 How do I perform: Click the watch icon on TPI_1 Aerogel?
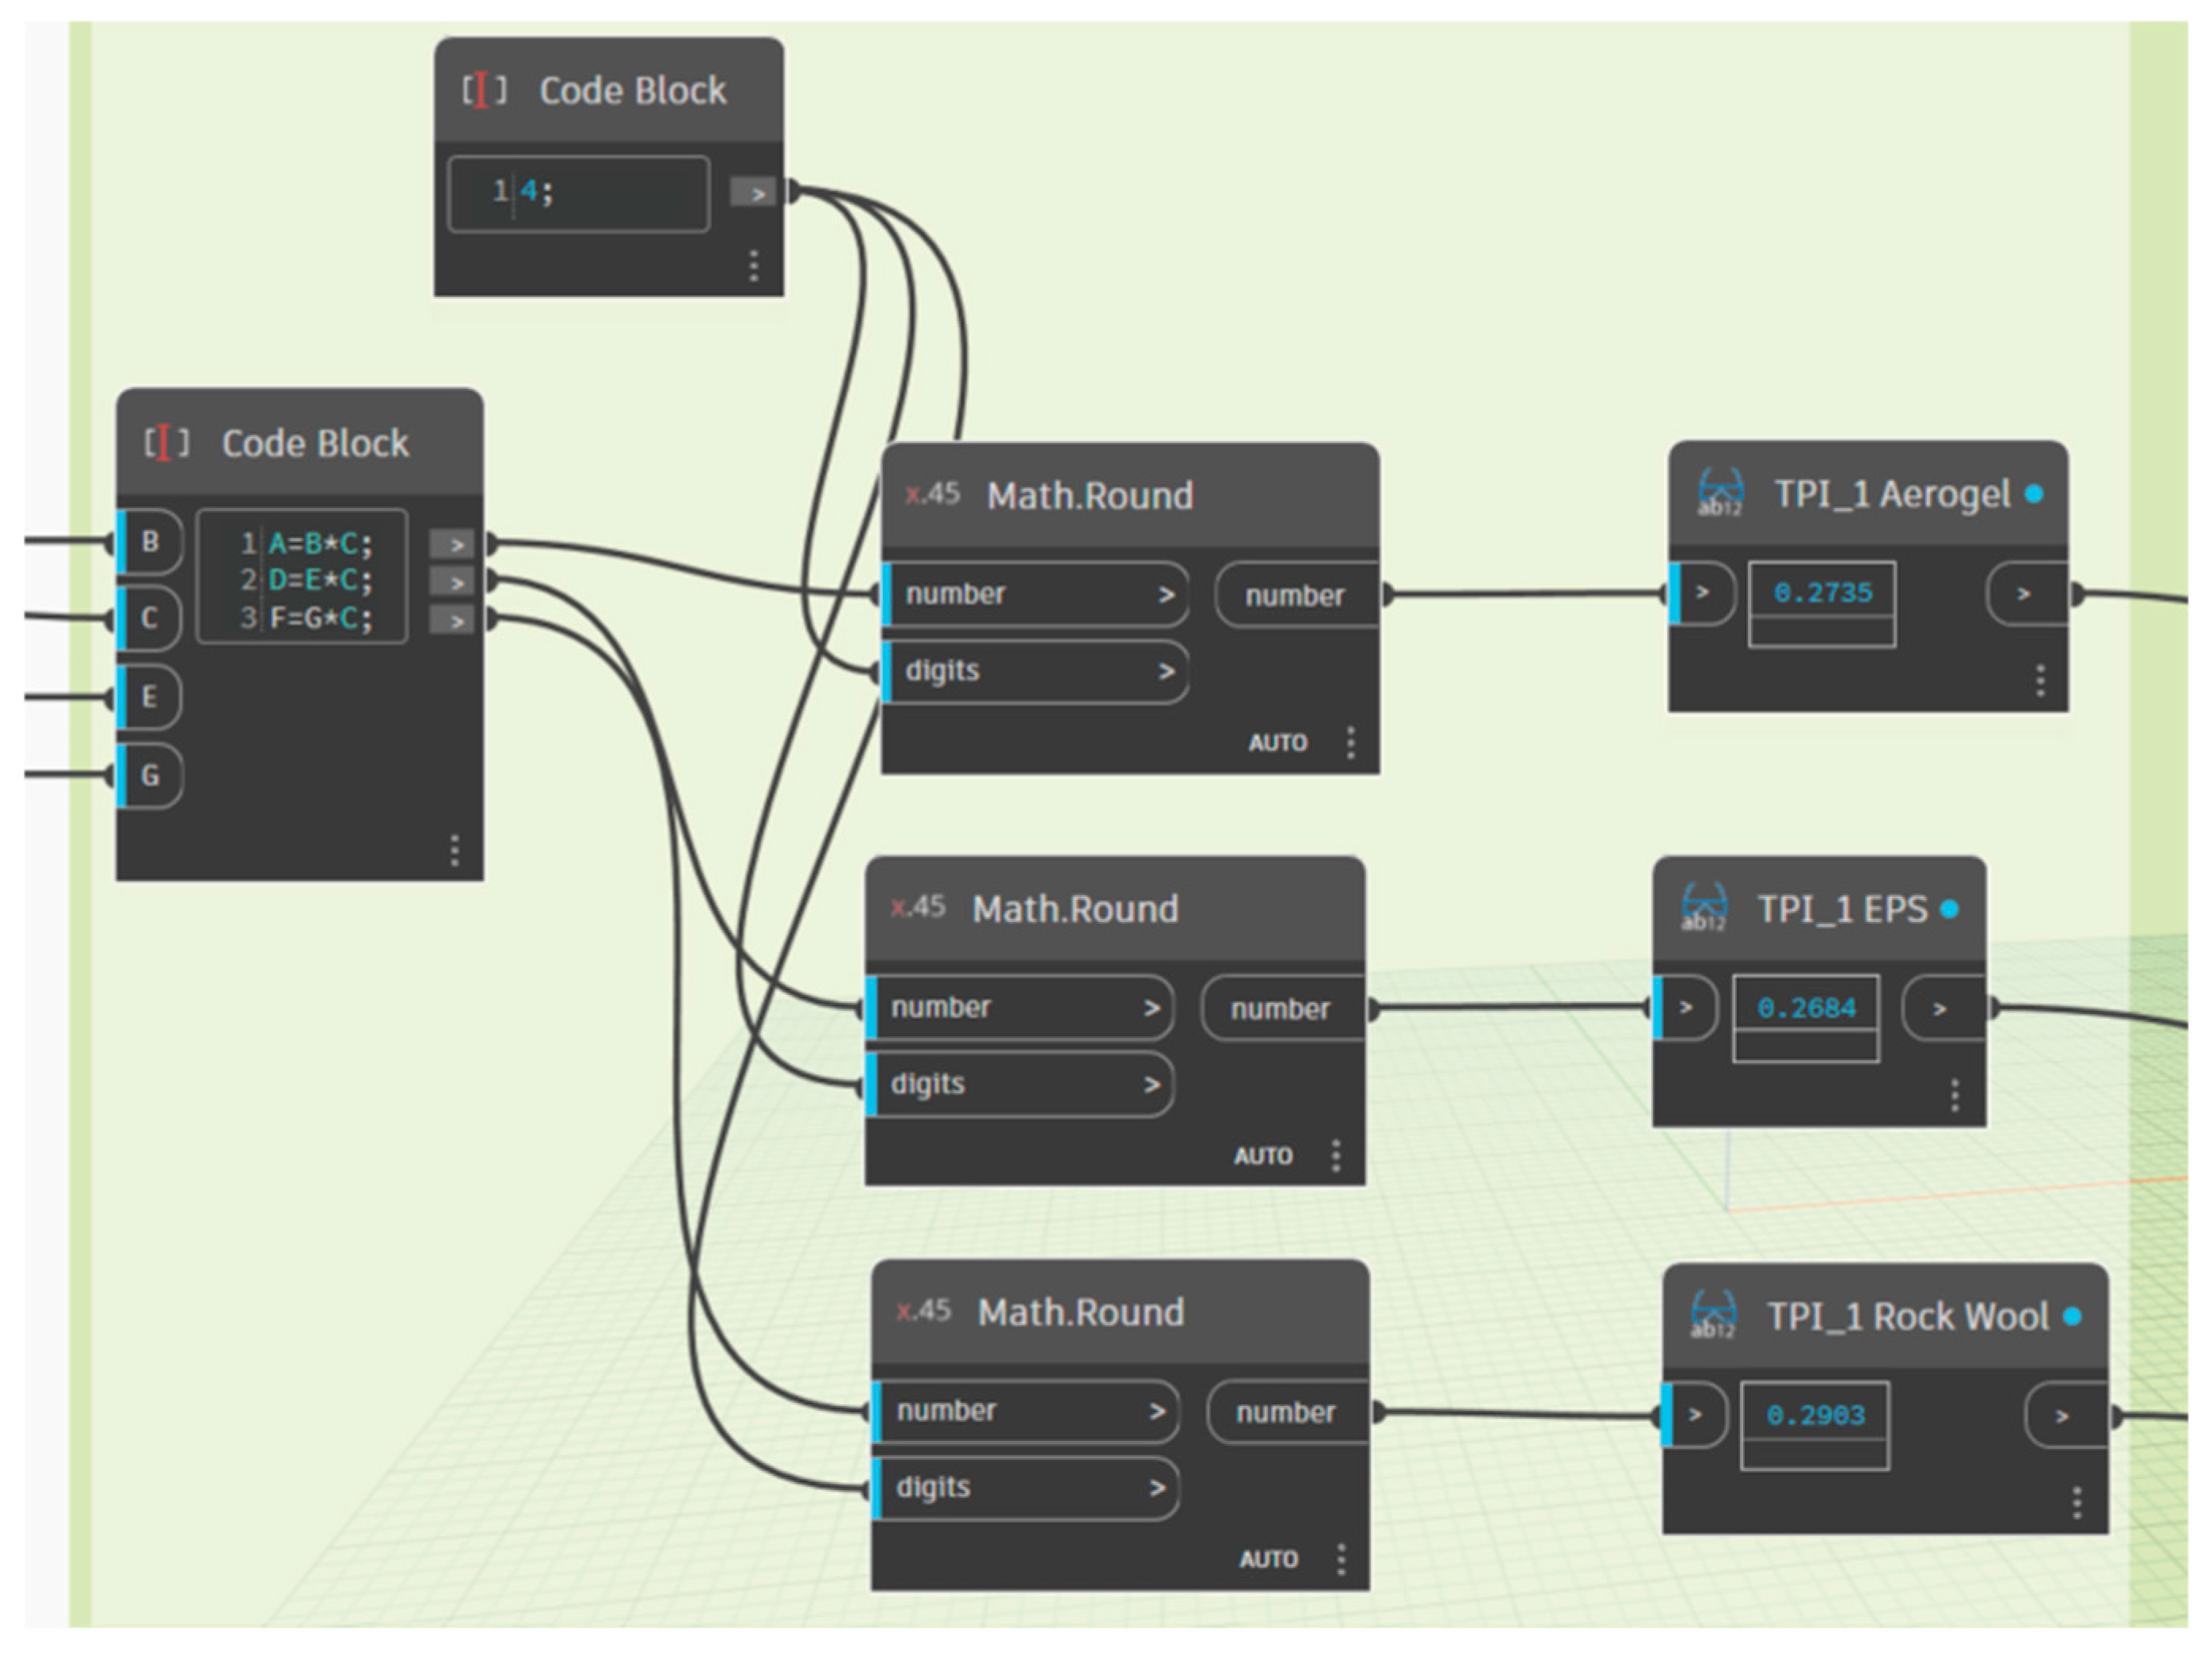coord(1720,493)
